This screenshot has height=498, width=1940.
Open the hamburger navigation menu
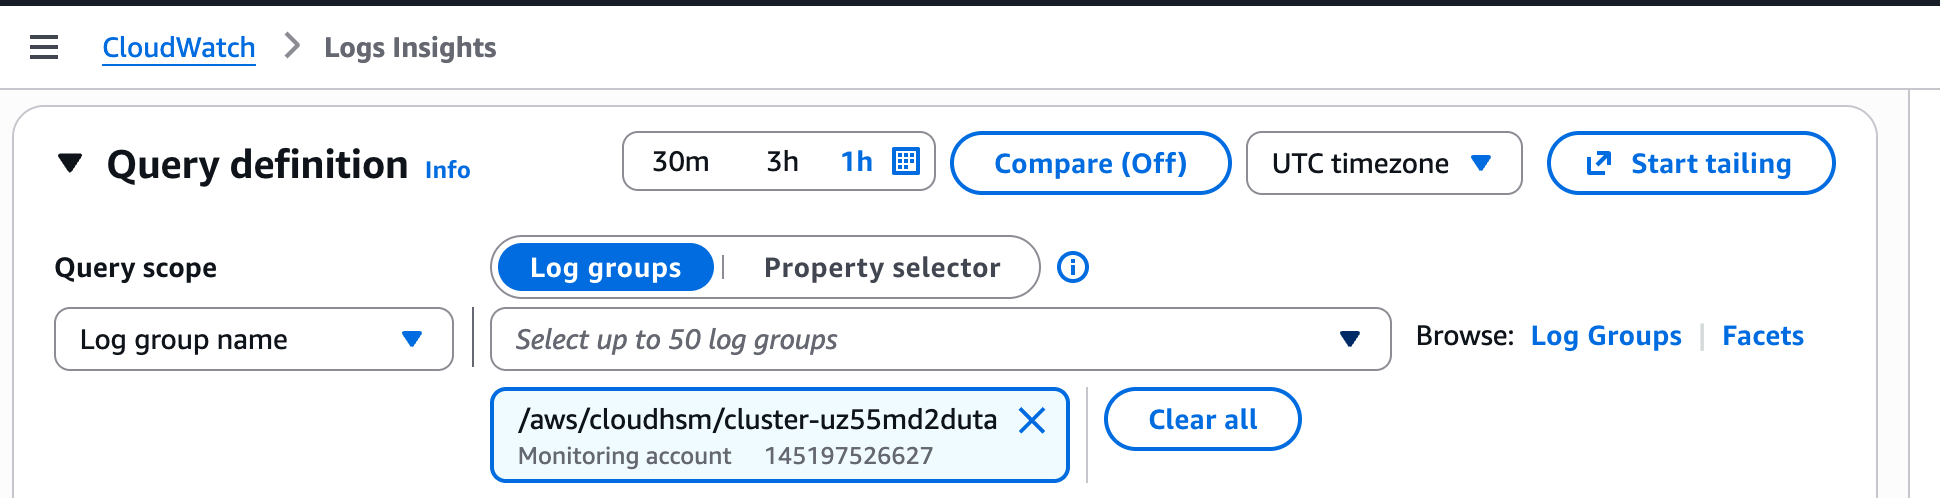[44, 47]
